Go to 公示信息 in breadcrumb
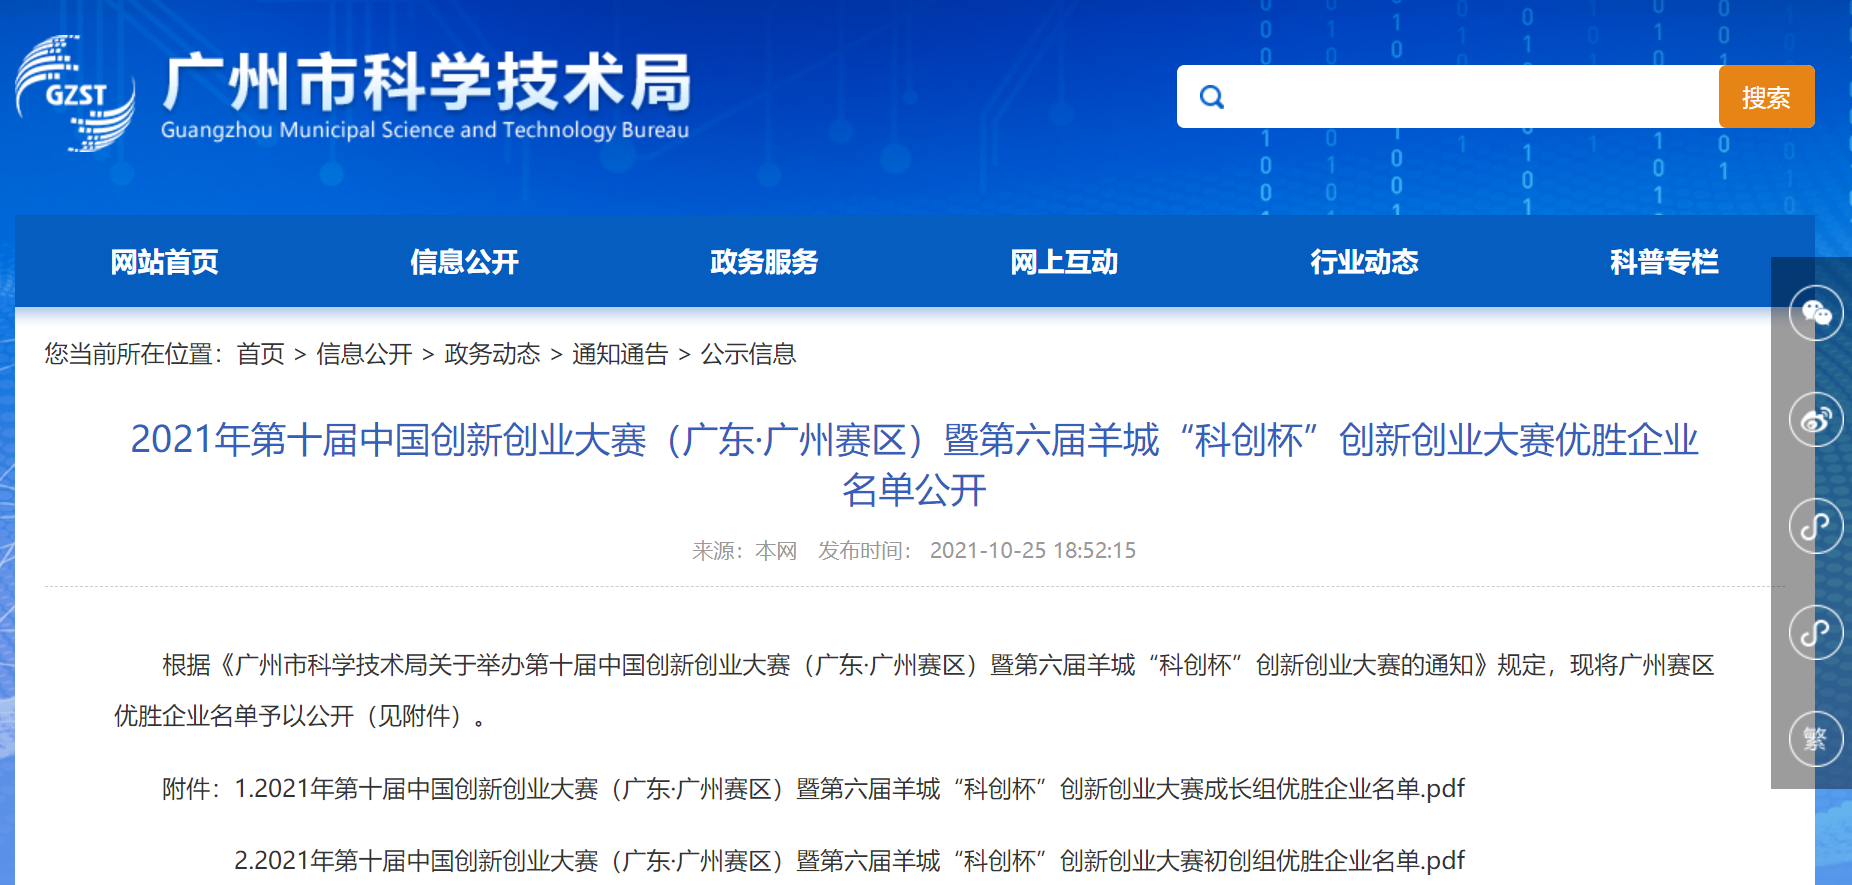1852x885 pixels. pyautogui.click(x=748, y=354)
